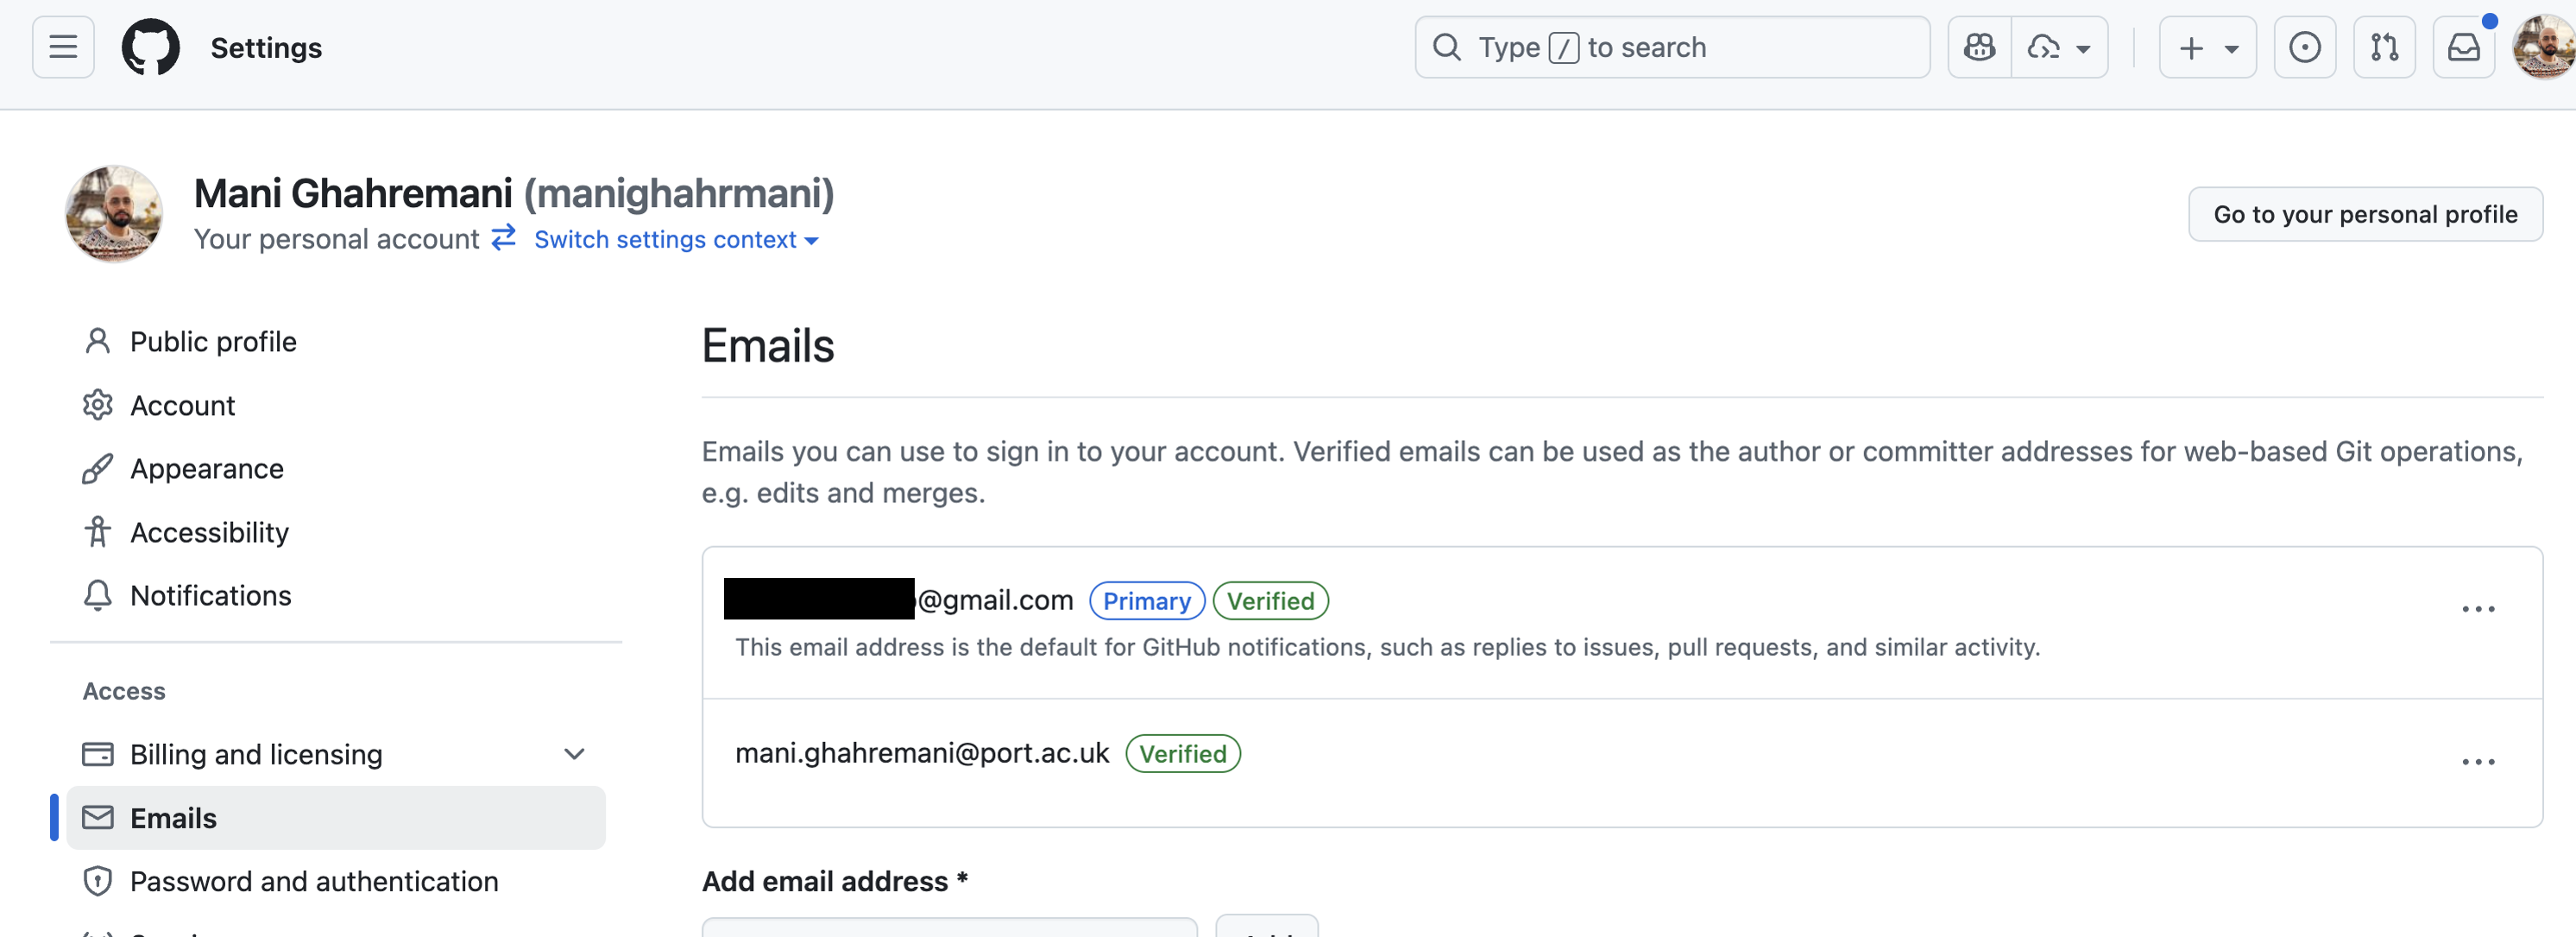Click the paintbrush icon next to Appearance
The image size is (2576, 937).
tap(98, 468)
